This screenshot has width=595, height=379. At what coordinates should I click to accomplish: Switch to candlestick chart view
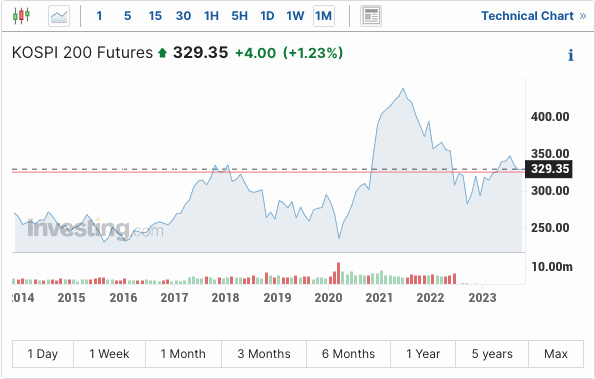[21, 16]
